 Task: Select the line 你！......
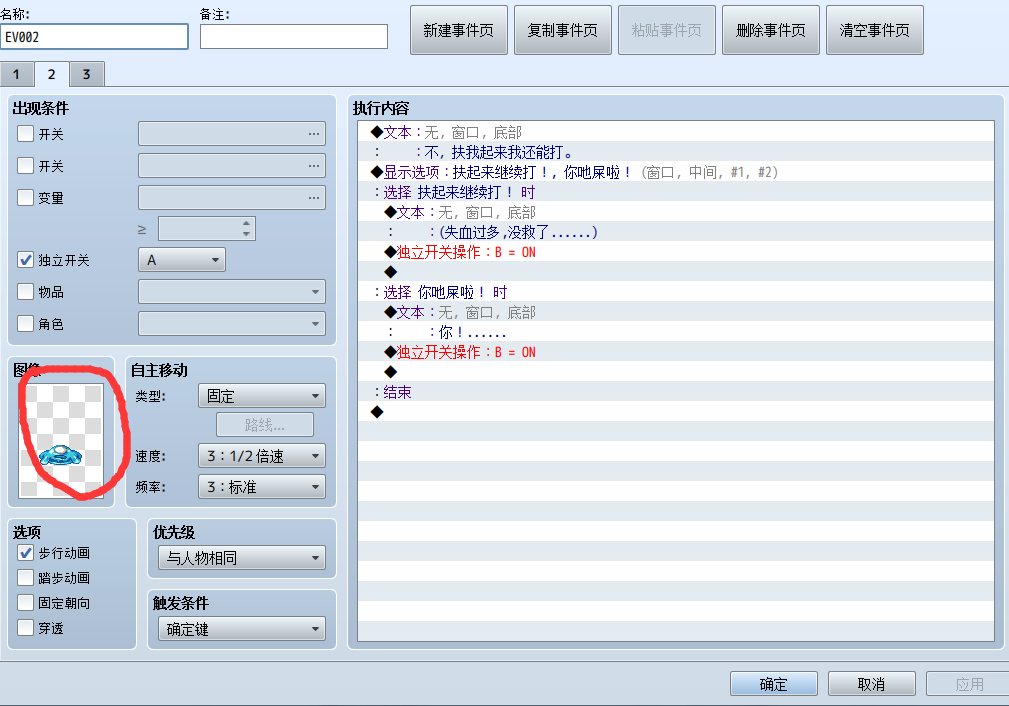676,333
